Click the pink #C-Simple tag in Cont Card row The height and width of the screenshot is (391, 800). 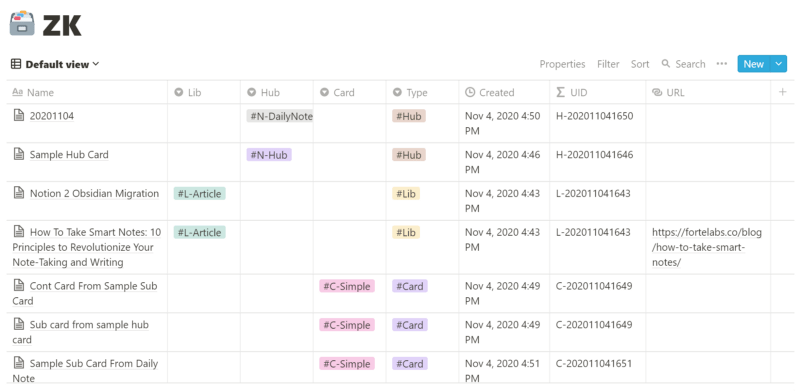coord(347,286)
